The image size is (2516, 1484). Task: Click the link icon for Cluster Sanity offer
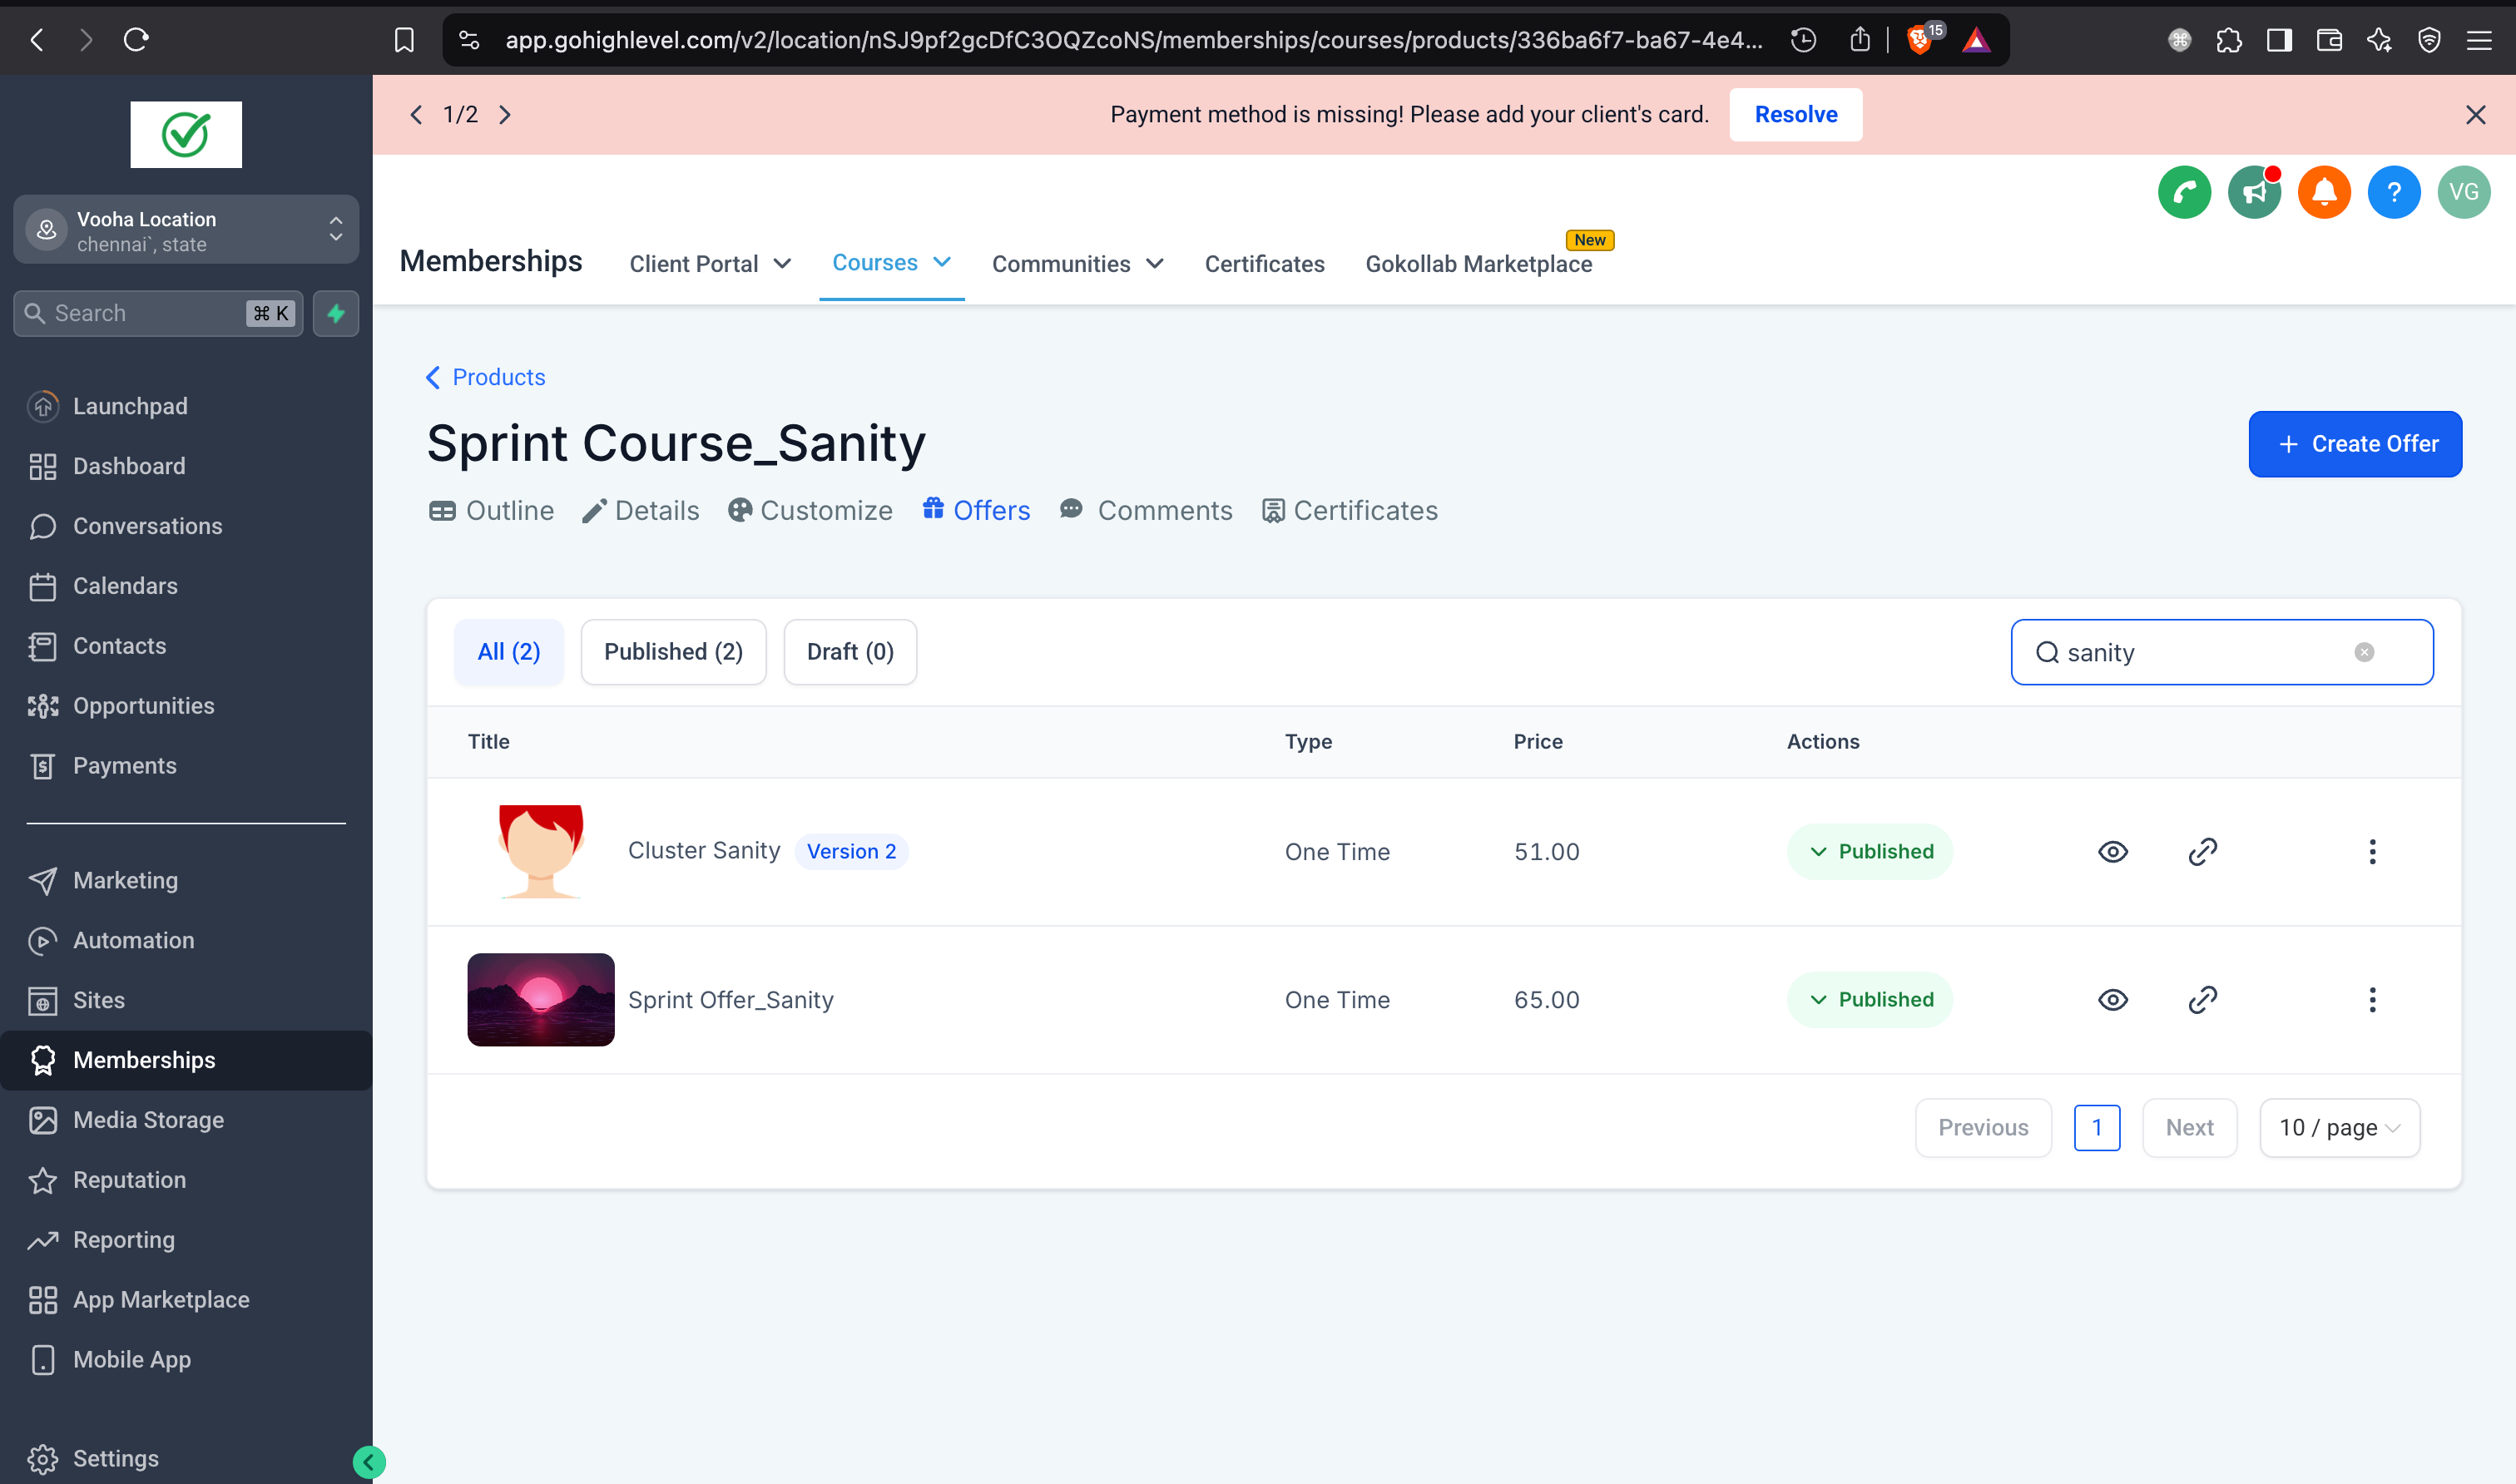[x=2203, y=850]
